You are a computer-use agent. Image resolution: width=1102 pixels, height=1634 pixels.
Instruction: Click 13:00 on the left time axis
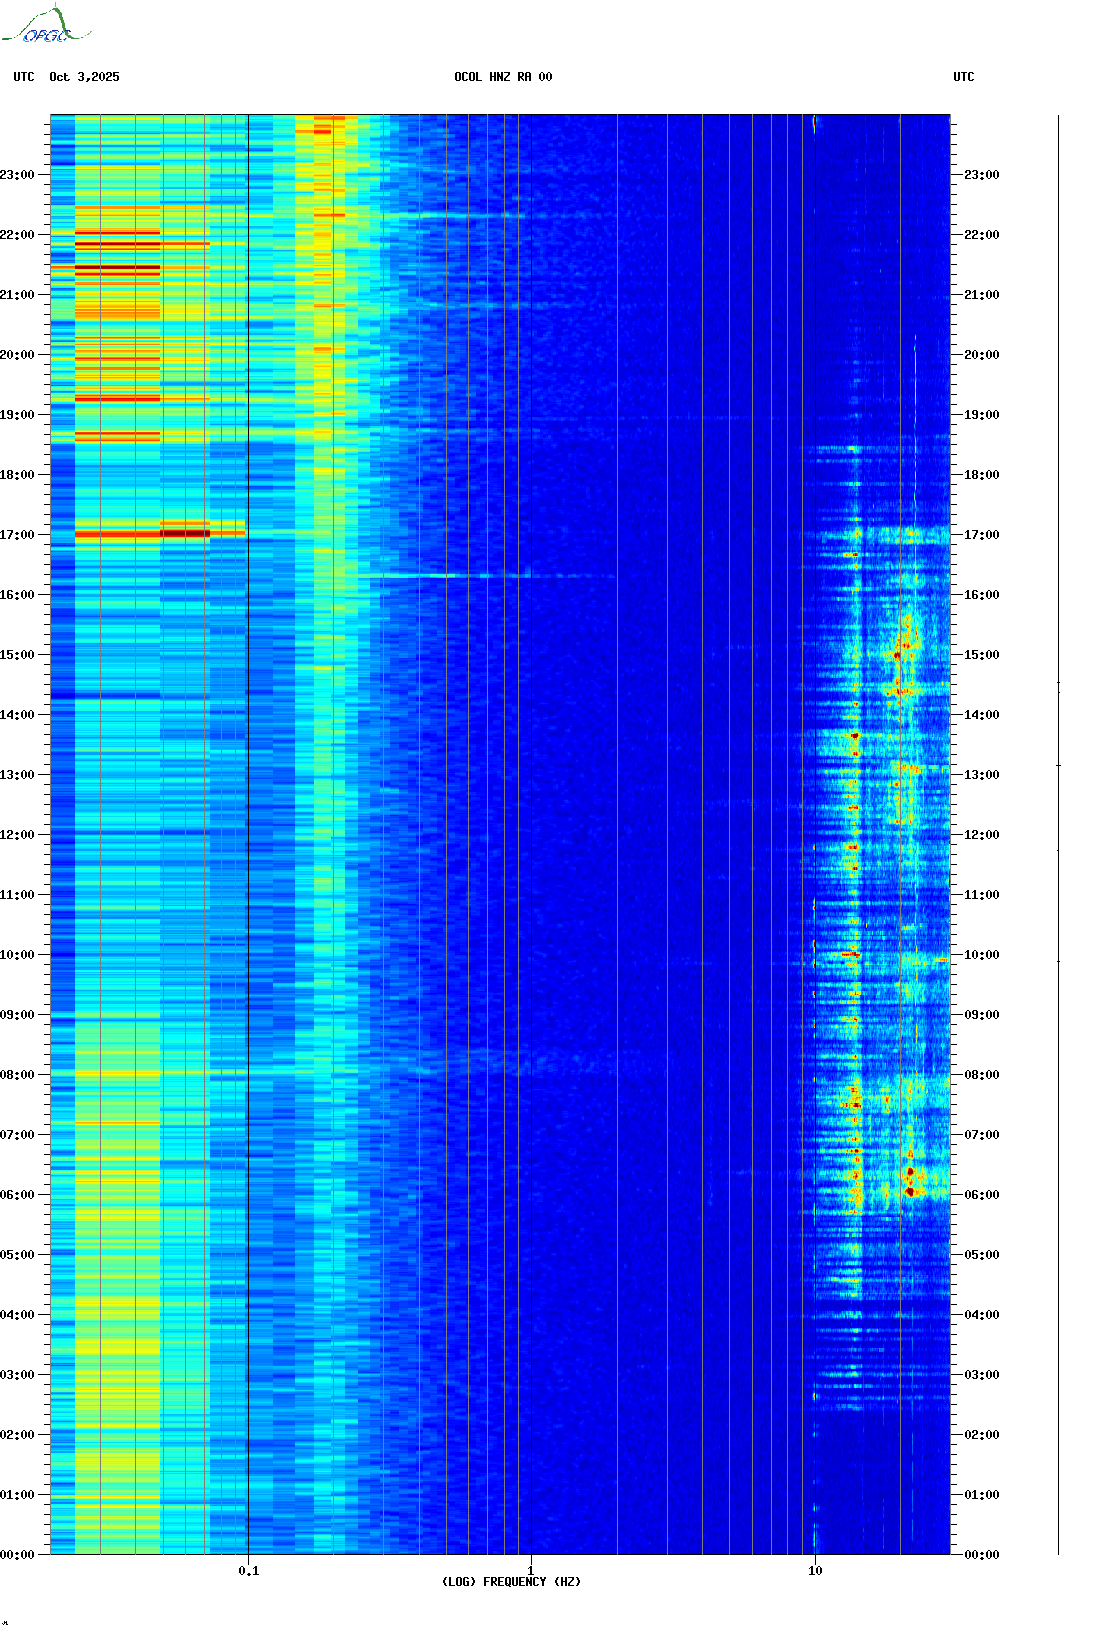pyautogui.click(x=17, y=775)
